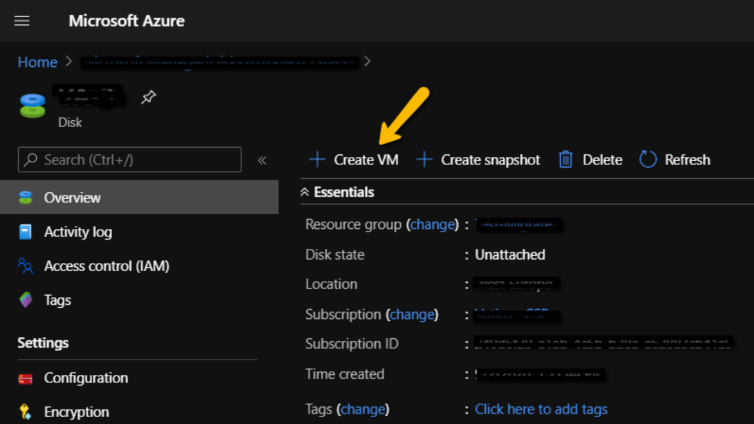Image resolution: width=754 pixels, height=424 pixels.
Task: Open the hamburger portal menu
Action: (22, 21)
